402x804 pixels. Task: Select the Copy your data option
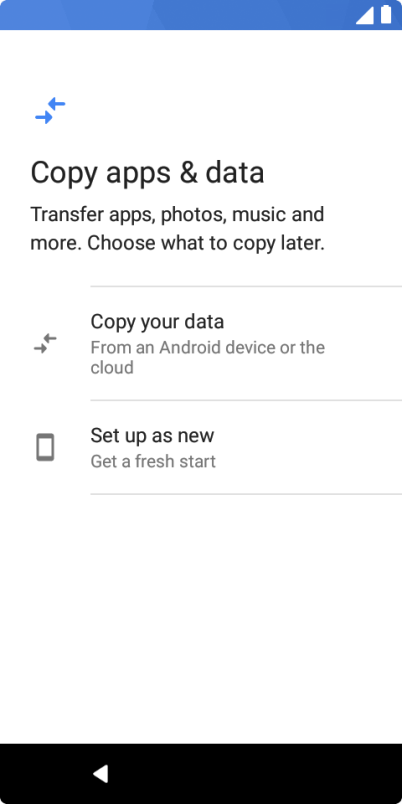pos(201,344)
